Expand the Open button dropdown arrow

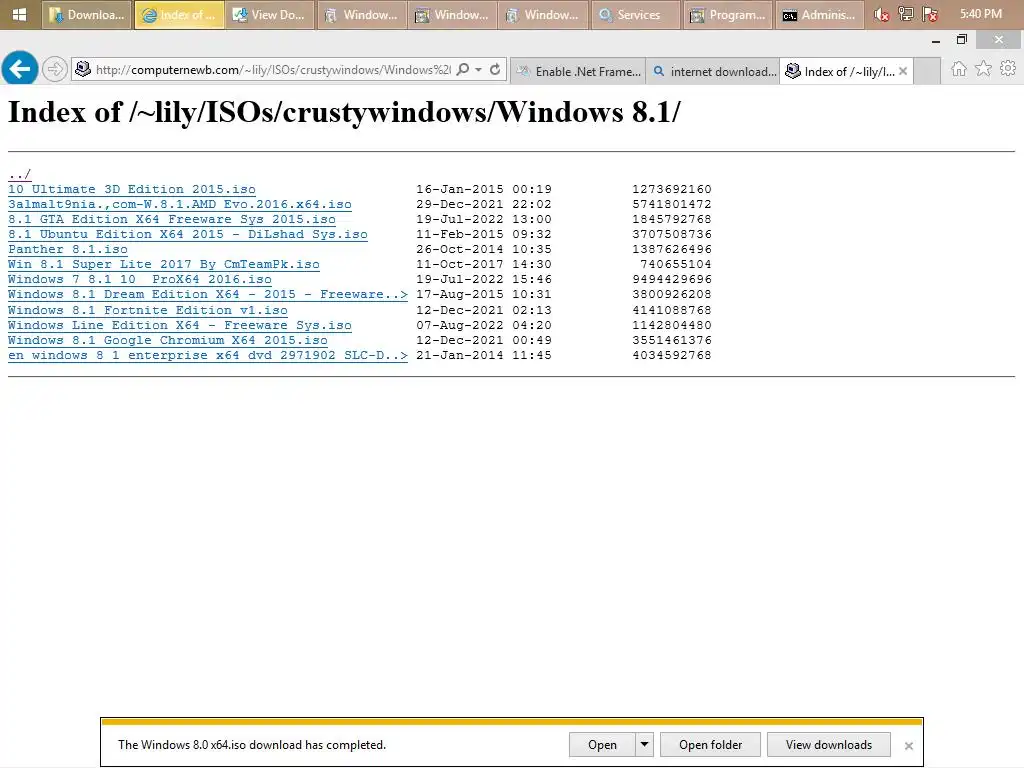coord(645,744)
